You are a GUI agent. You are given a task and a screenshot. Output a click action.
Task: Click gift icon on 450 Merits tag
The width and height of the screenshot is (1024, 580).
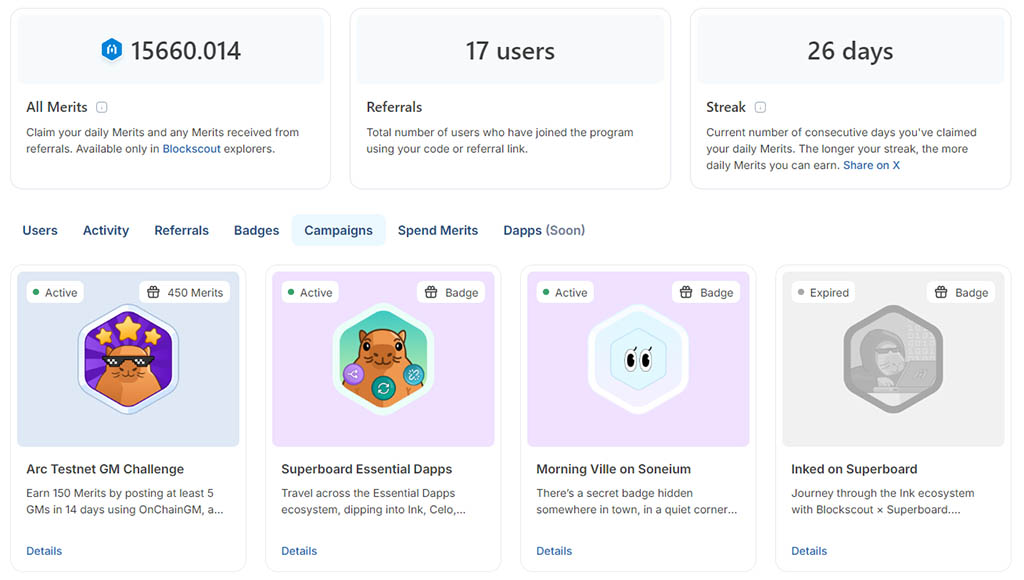[153, 292]
